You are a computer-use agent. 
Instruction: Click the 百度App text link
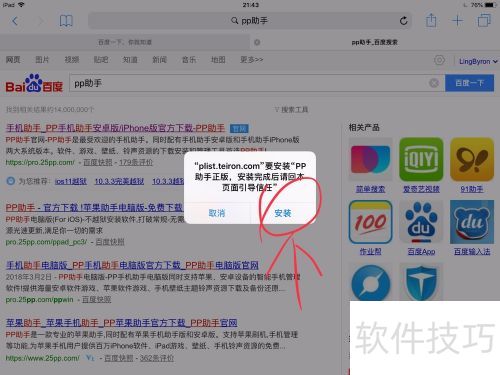pos(421,251)
